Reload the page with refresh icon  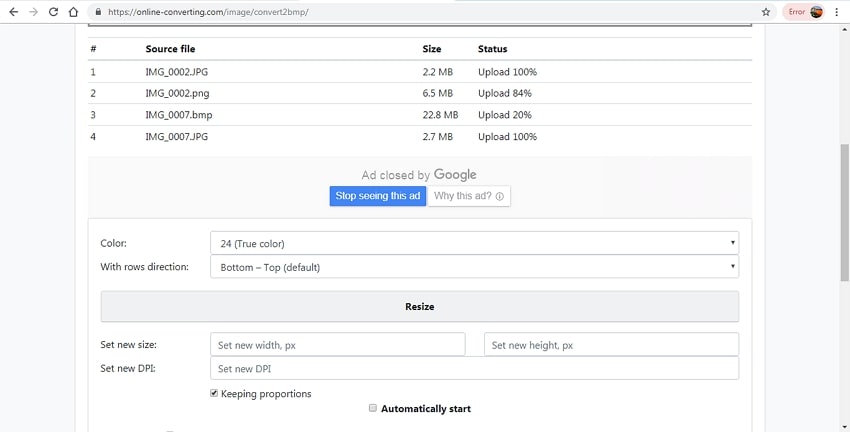pyautogui.click(x=53, y=12)
